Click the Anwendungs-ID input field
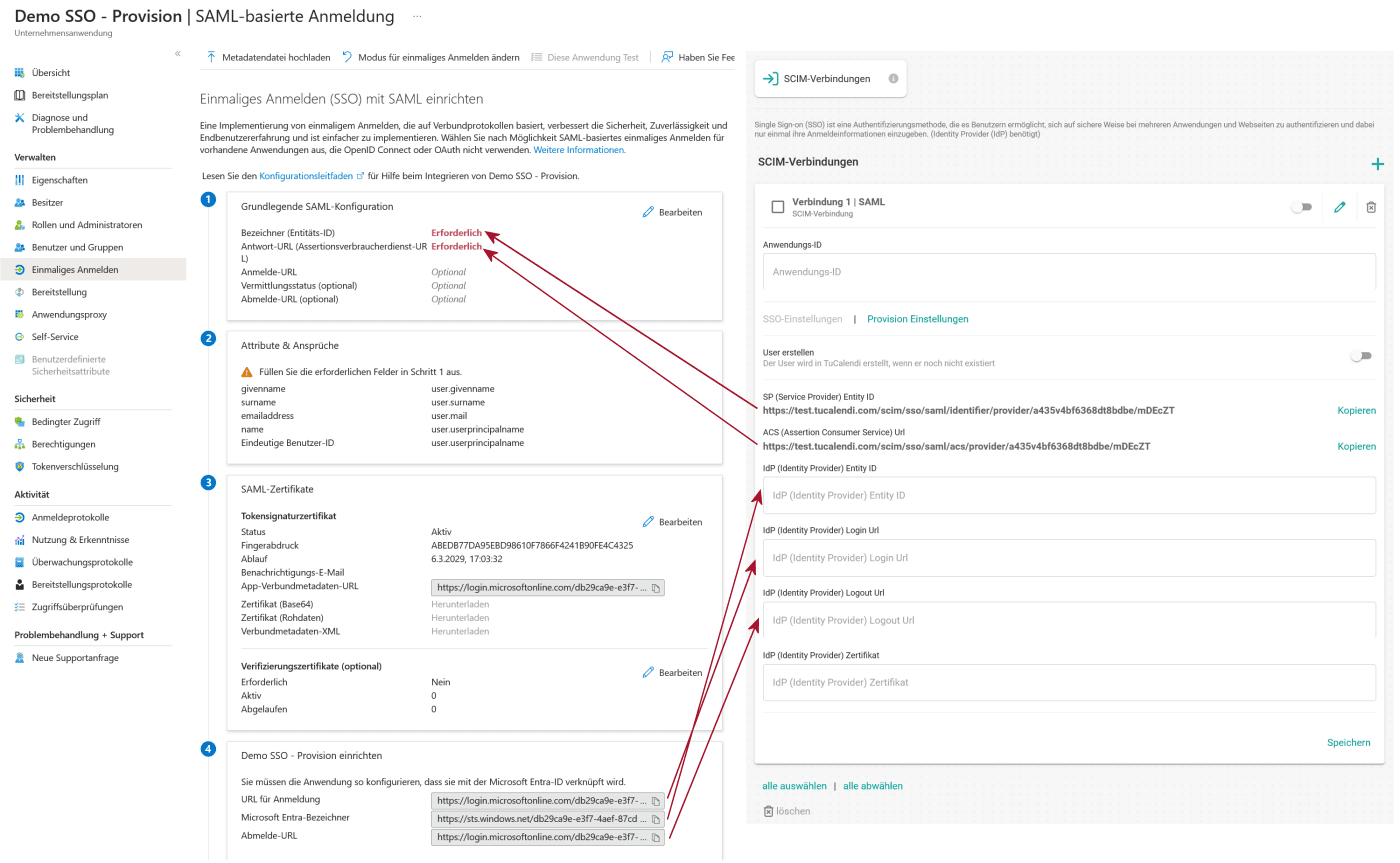 point(1069,272)
